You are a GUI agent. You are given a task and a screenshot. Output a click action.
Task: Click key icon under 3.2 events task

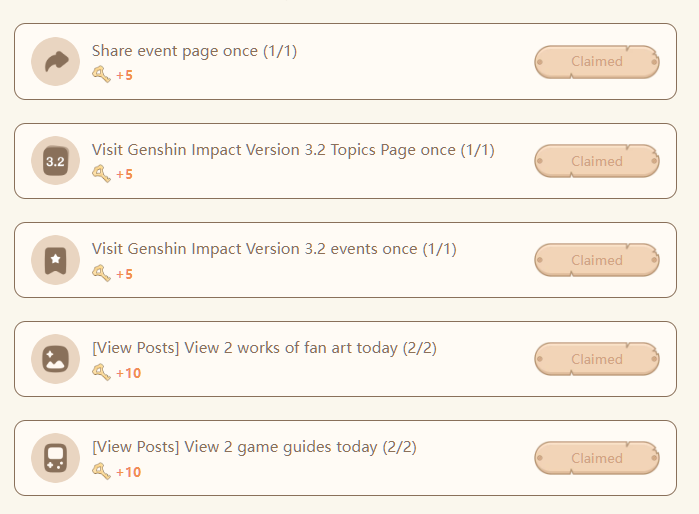pyautogui.click(x=101, y=273)
